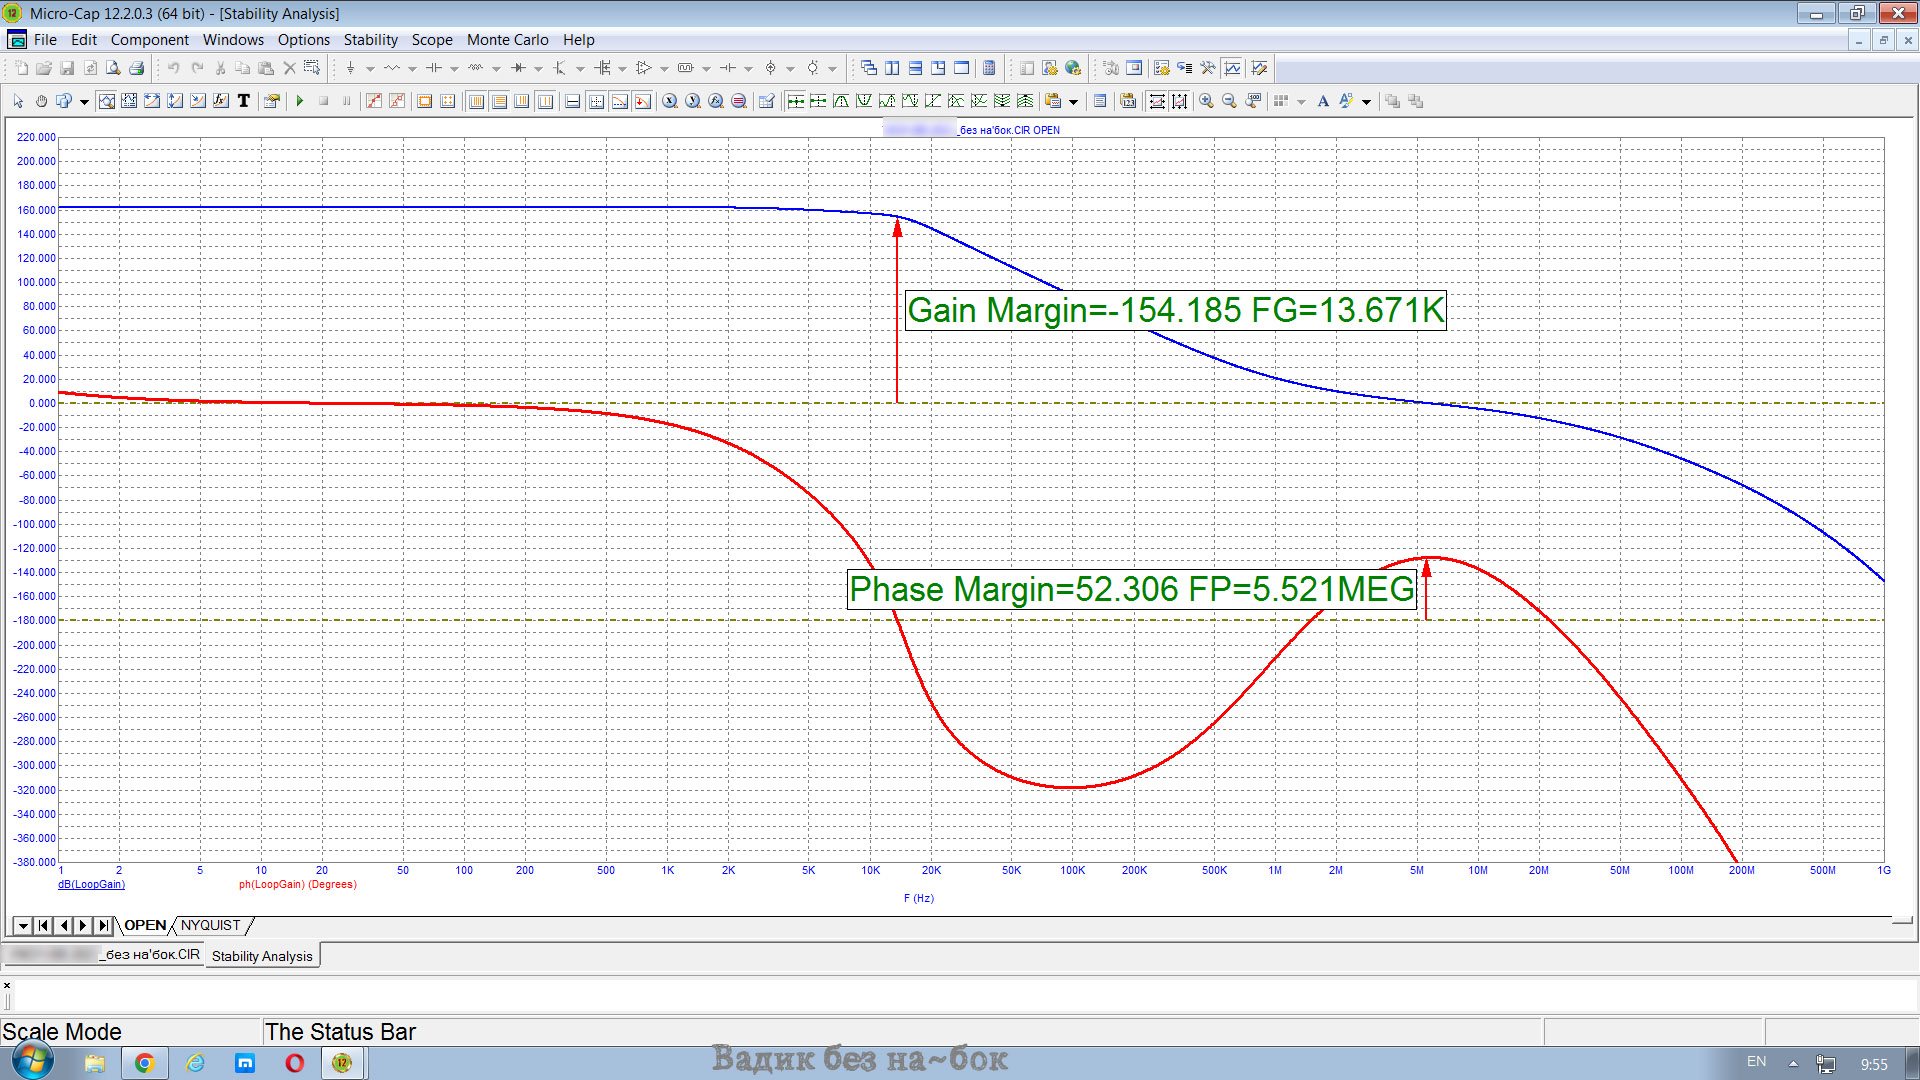Toggle the horizontal auto-scale range button

(x=1157, y=101)
